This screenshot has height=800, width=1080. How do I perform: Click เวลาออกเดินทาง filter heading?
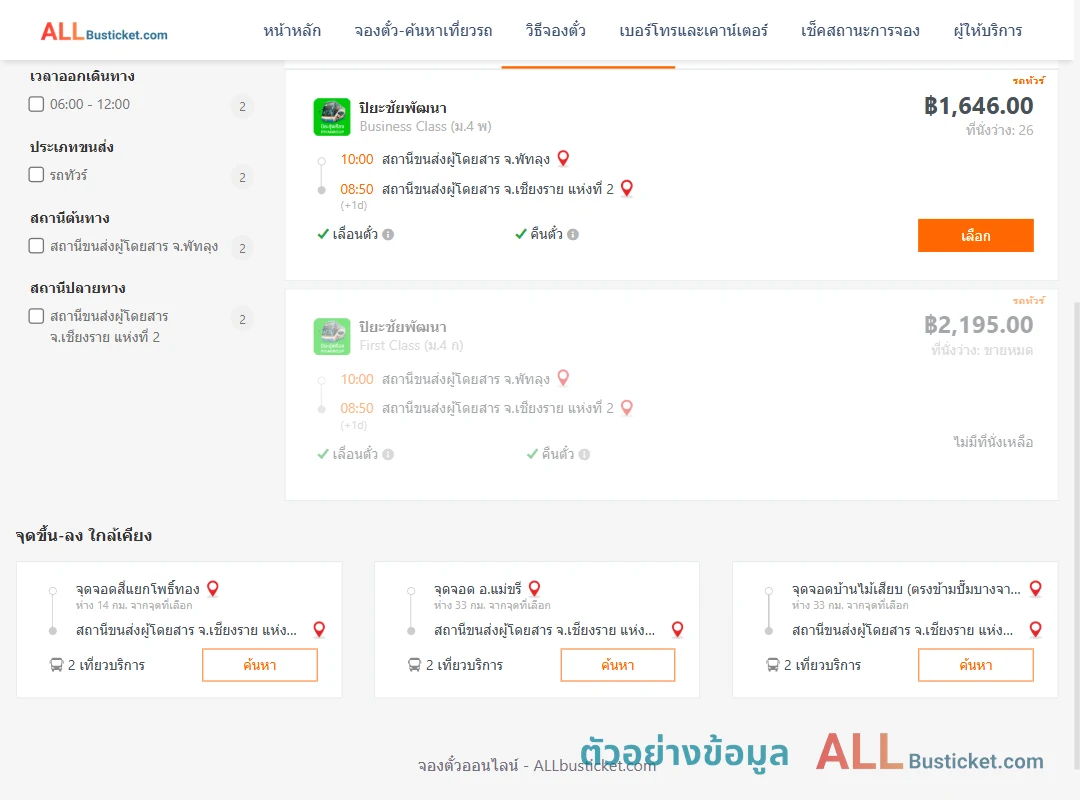[x=82, y=76]
